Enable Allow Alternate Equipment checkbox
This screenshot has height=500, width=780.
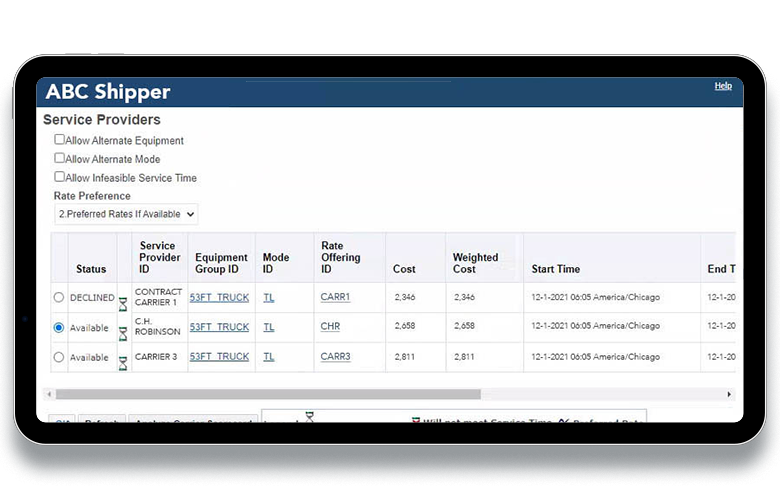click(x=60, y=140)
